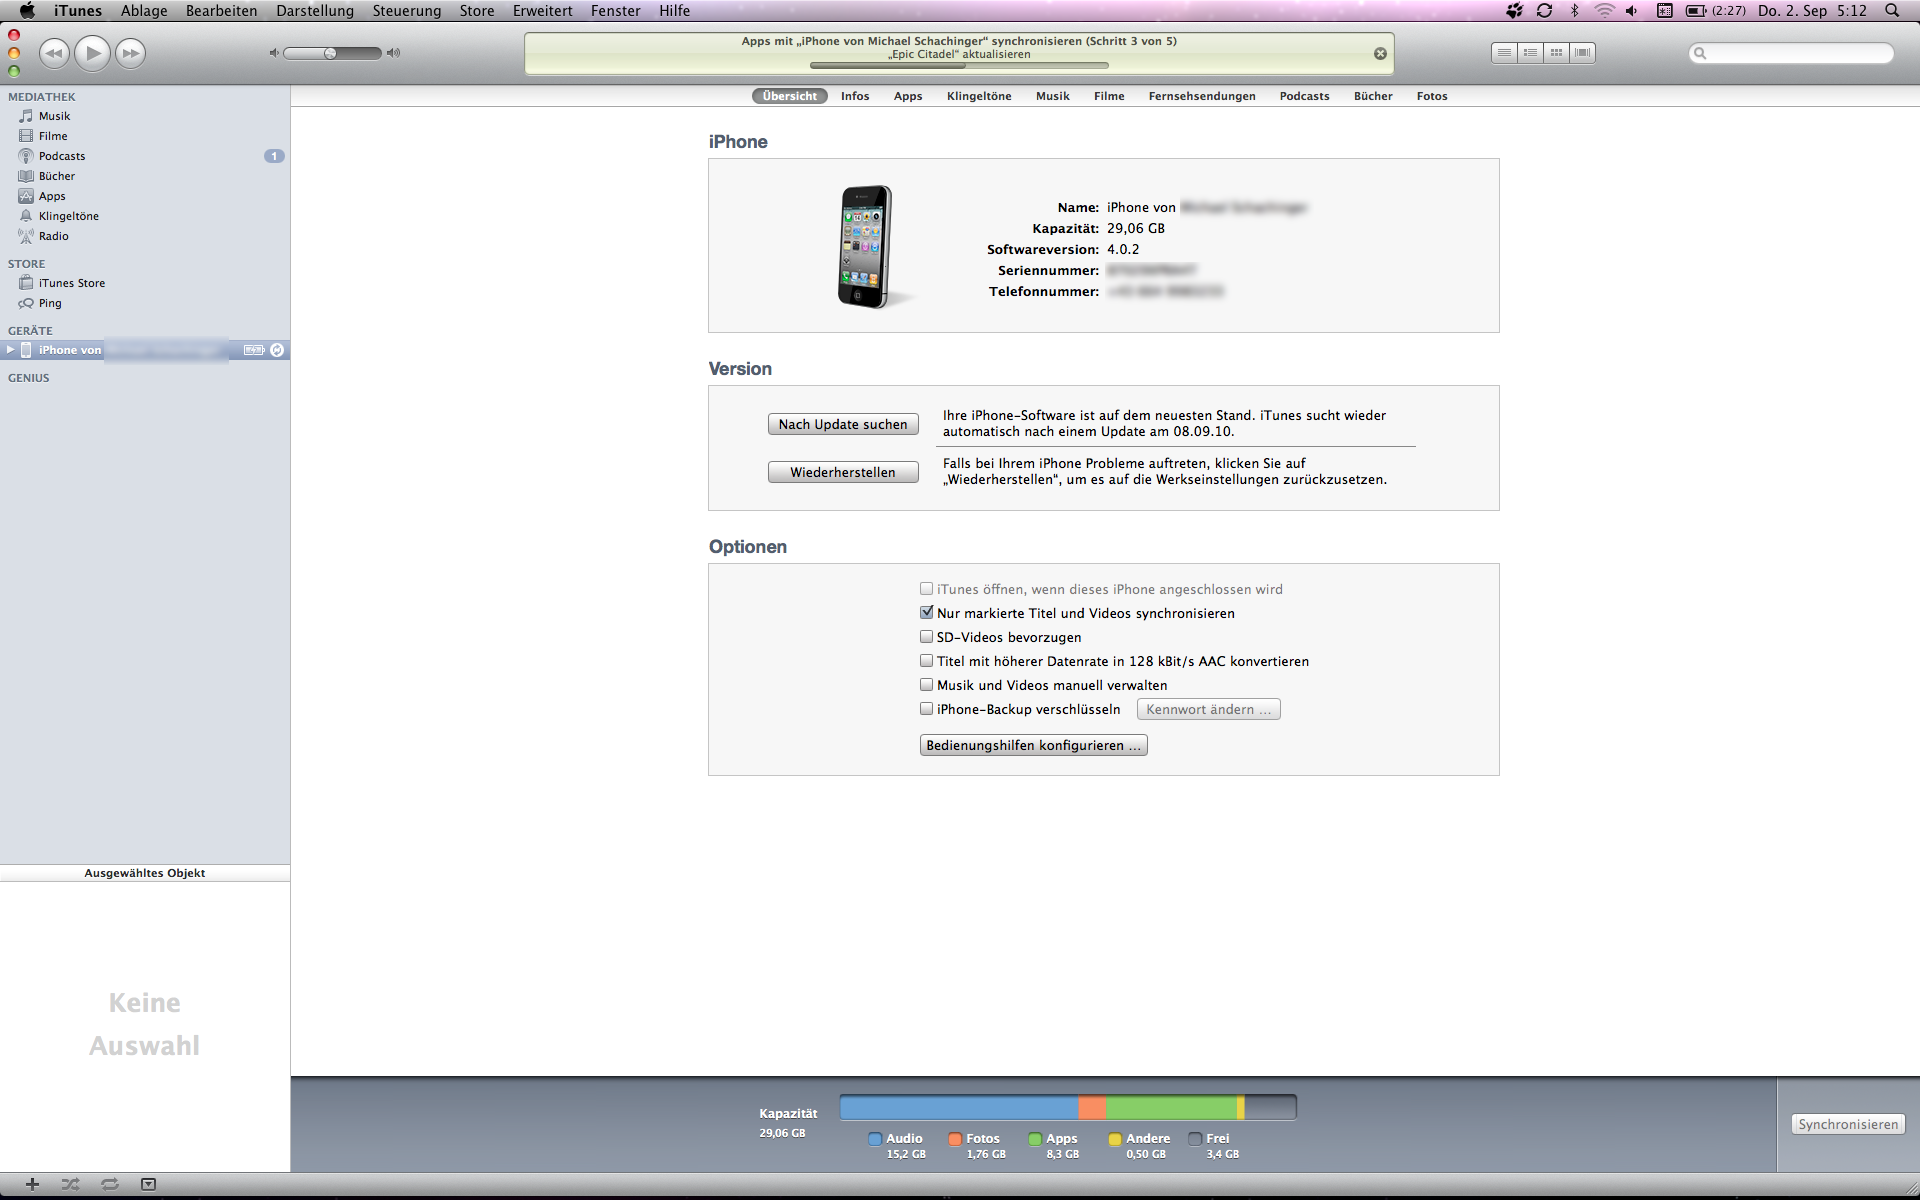Click Kennwort ändern button
Screen dimensions: 1920x1200
1209,709
